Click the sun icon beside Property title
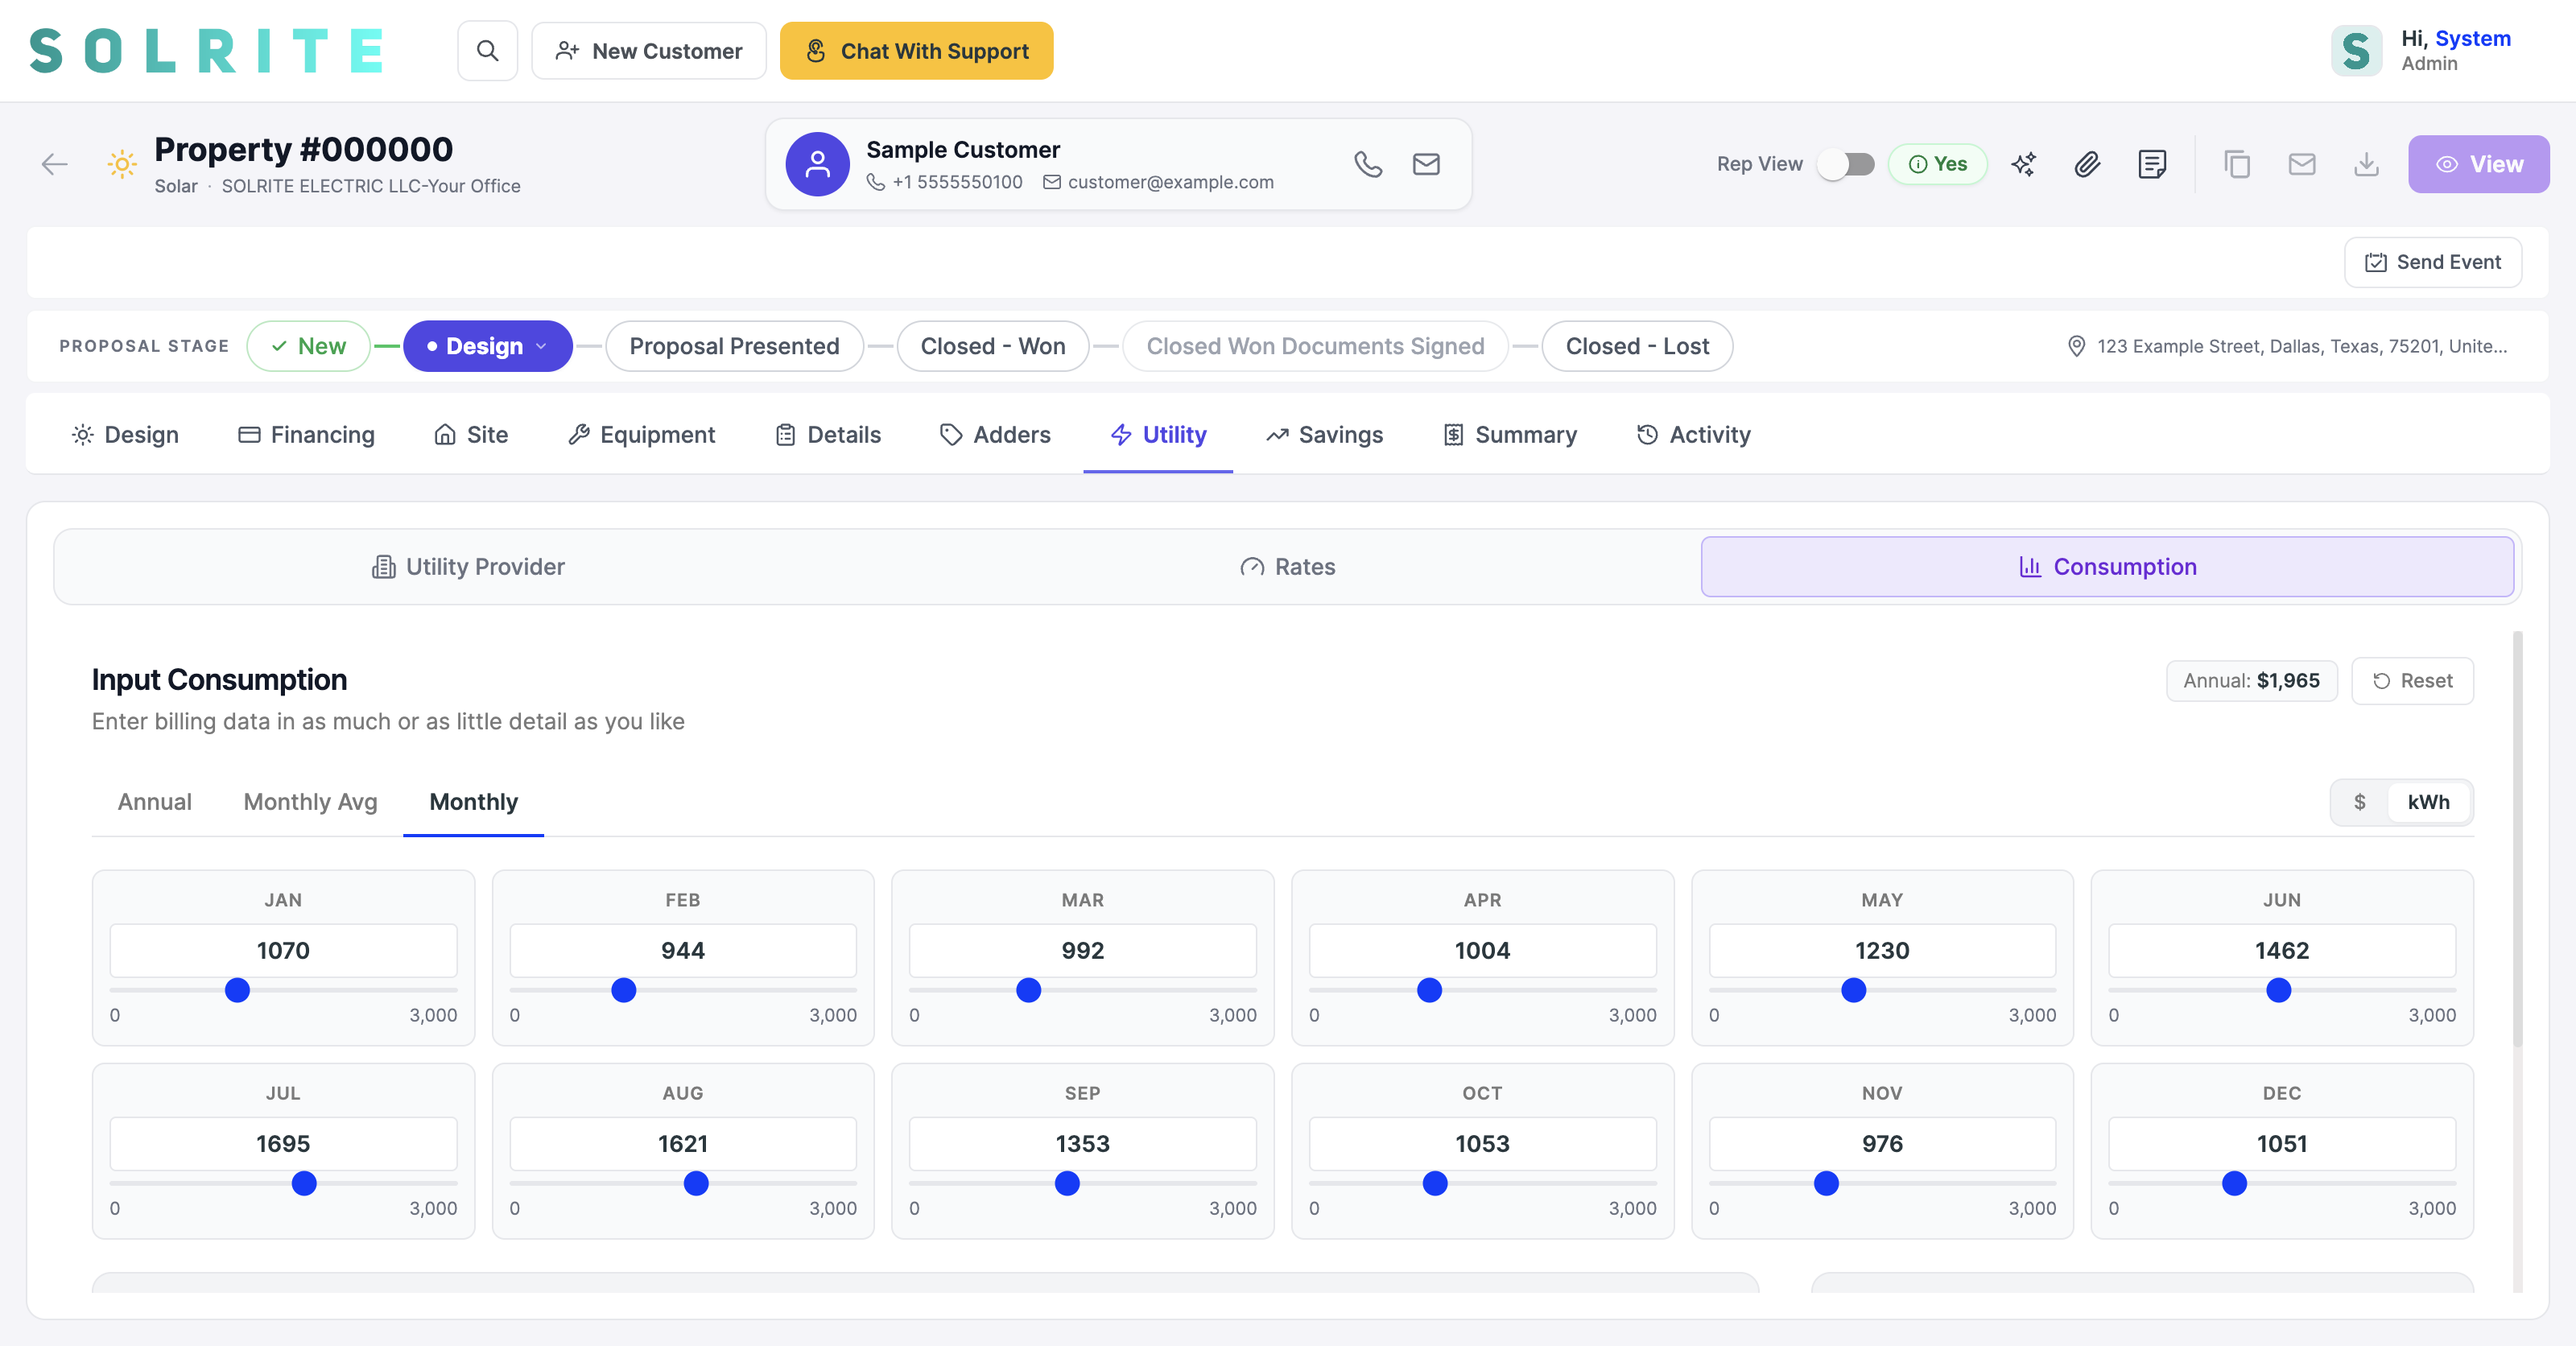 [122, 164]
